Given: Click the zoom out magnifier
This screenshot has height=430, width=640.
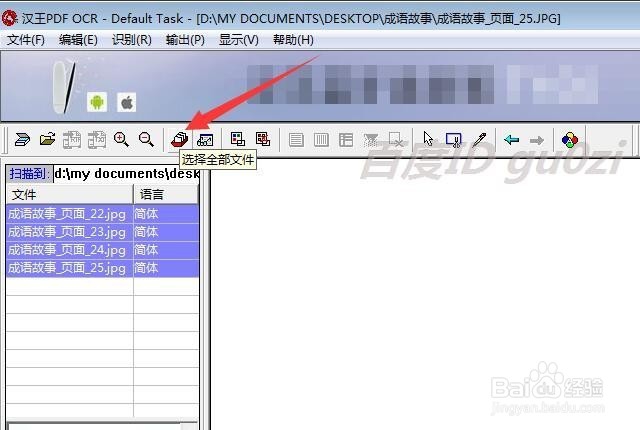Looking at the screenshot, I should click(146, 140).
